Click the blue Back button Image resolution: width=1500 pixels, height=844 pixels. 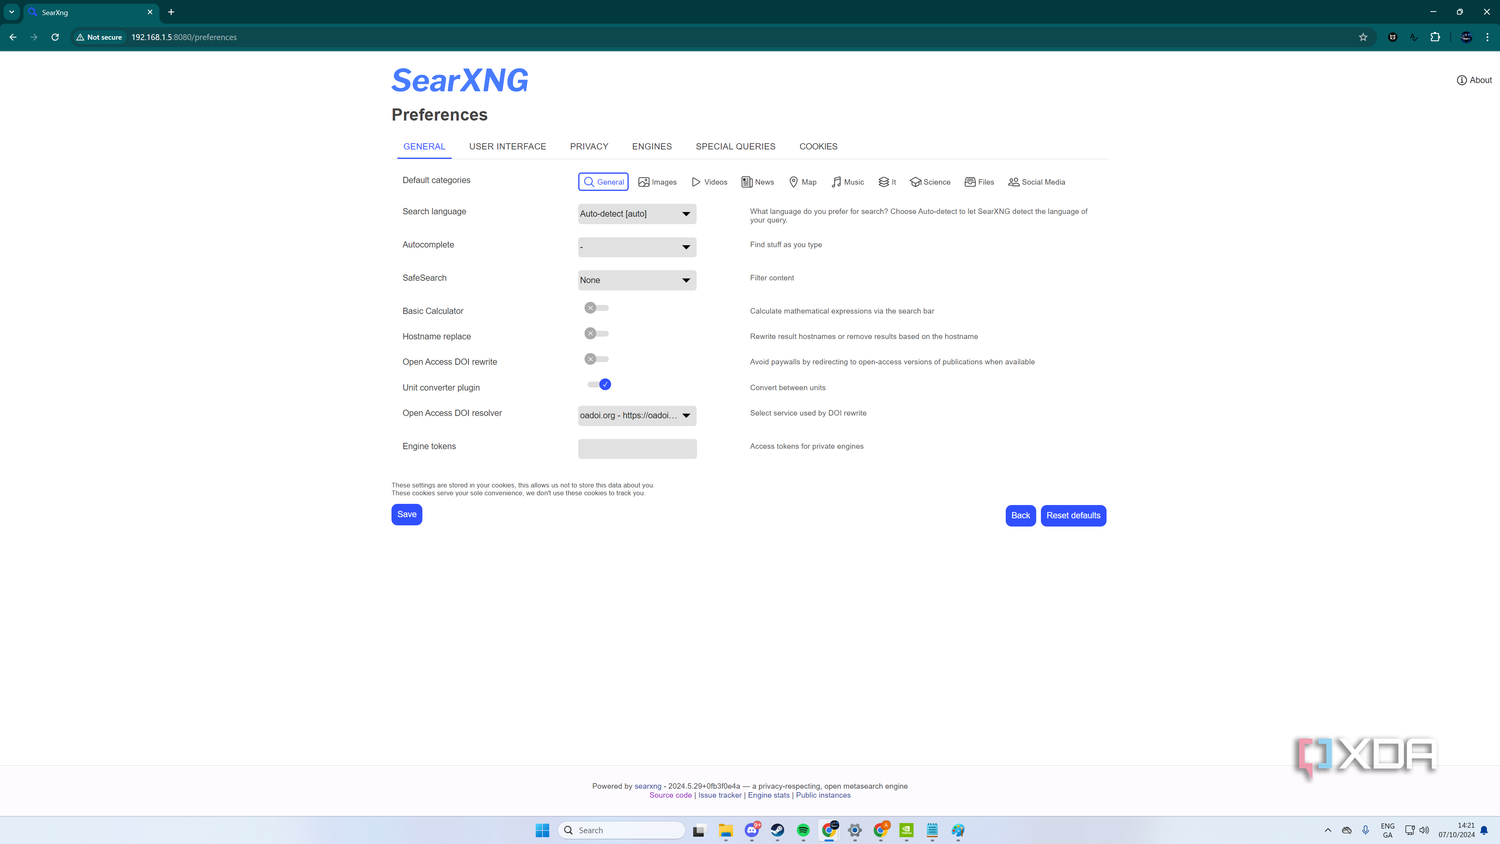[x=1020, y=515]
